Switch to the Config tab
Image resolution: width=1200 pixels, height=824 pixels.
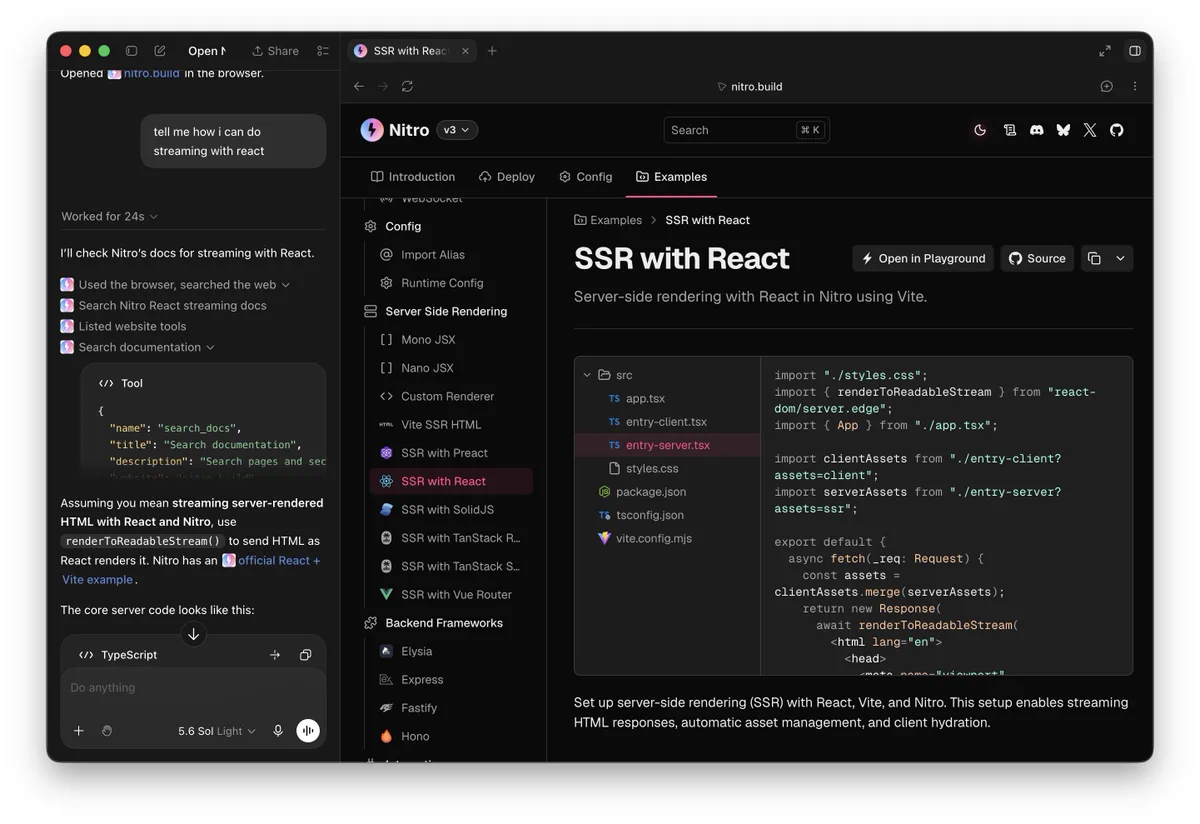(586, 177)
